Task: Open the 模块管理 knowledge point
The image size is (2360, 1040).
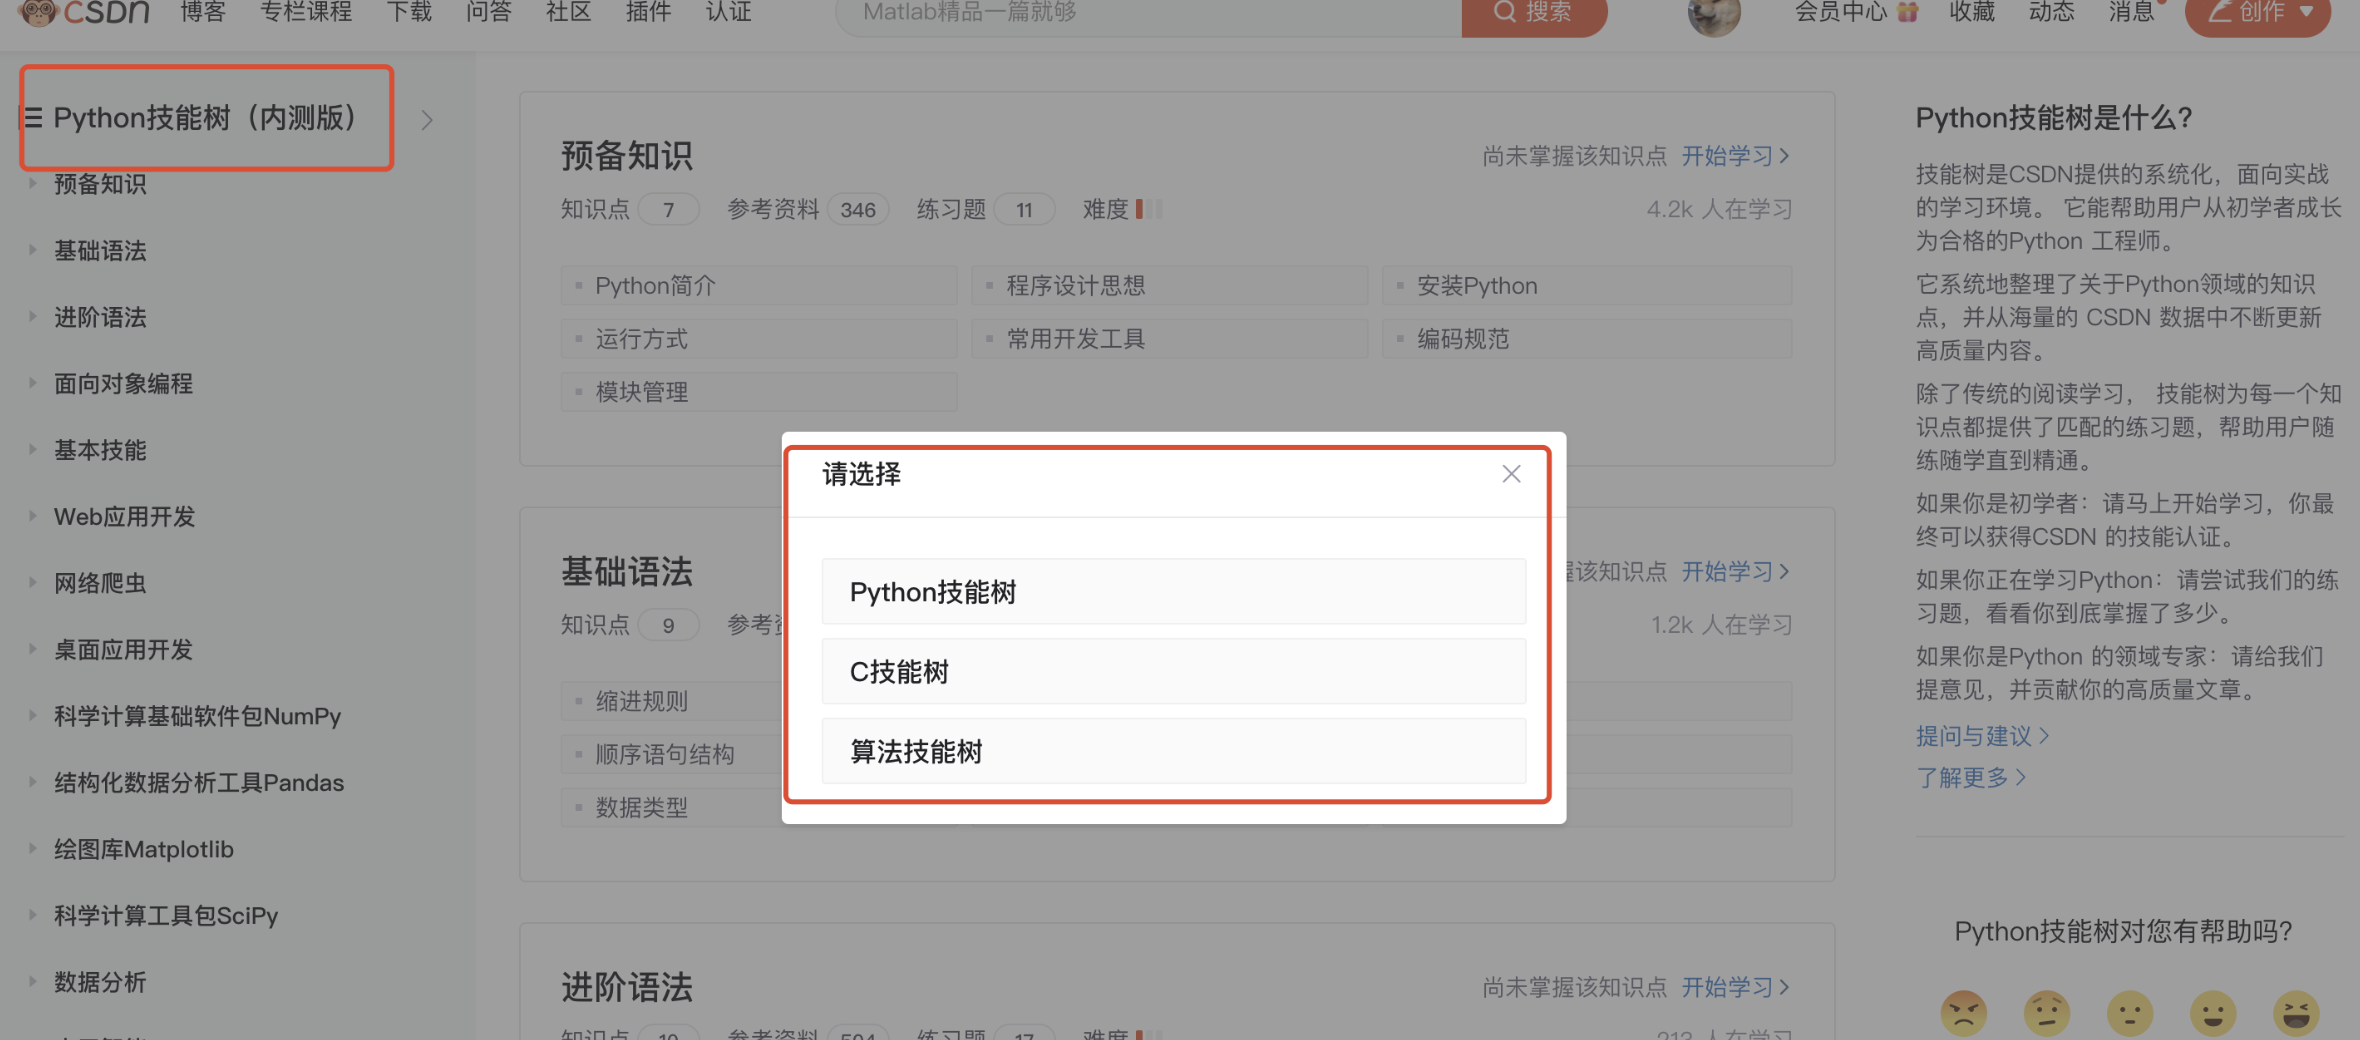Action: (759, 392)
